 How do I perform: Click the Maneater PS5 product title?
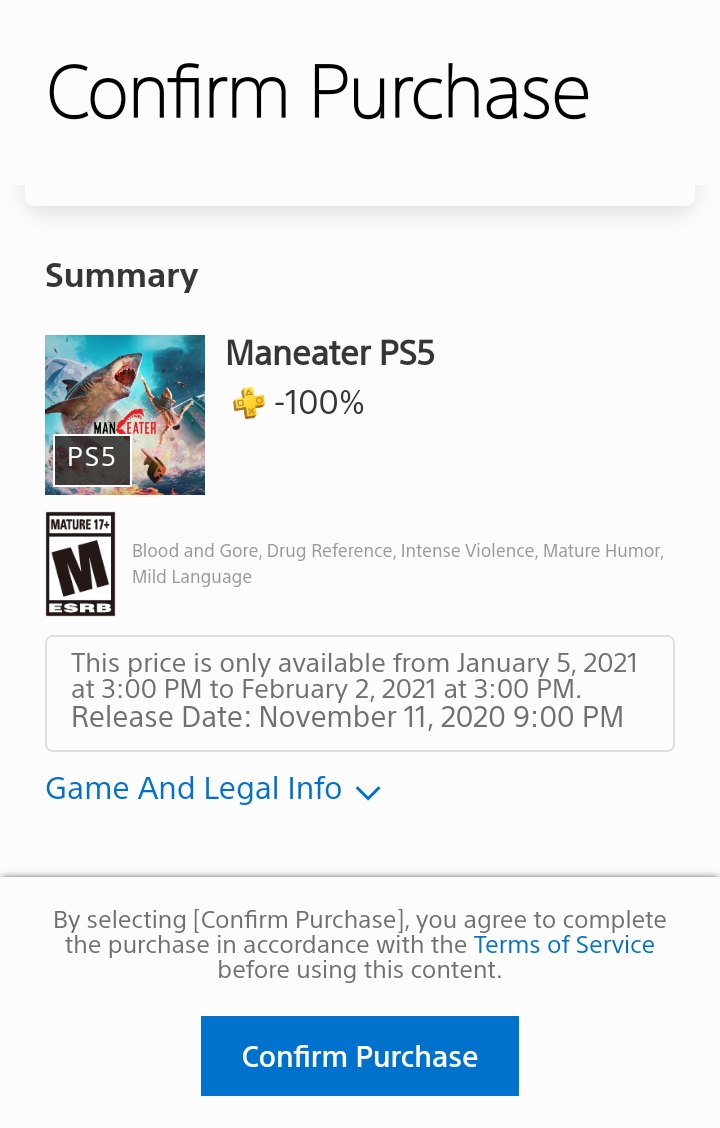click(x=330, y=353)
